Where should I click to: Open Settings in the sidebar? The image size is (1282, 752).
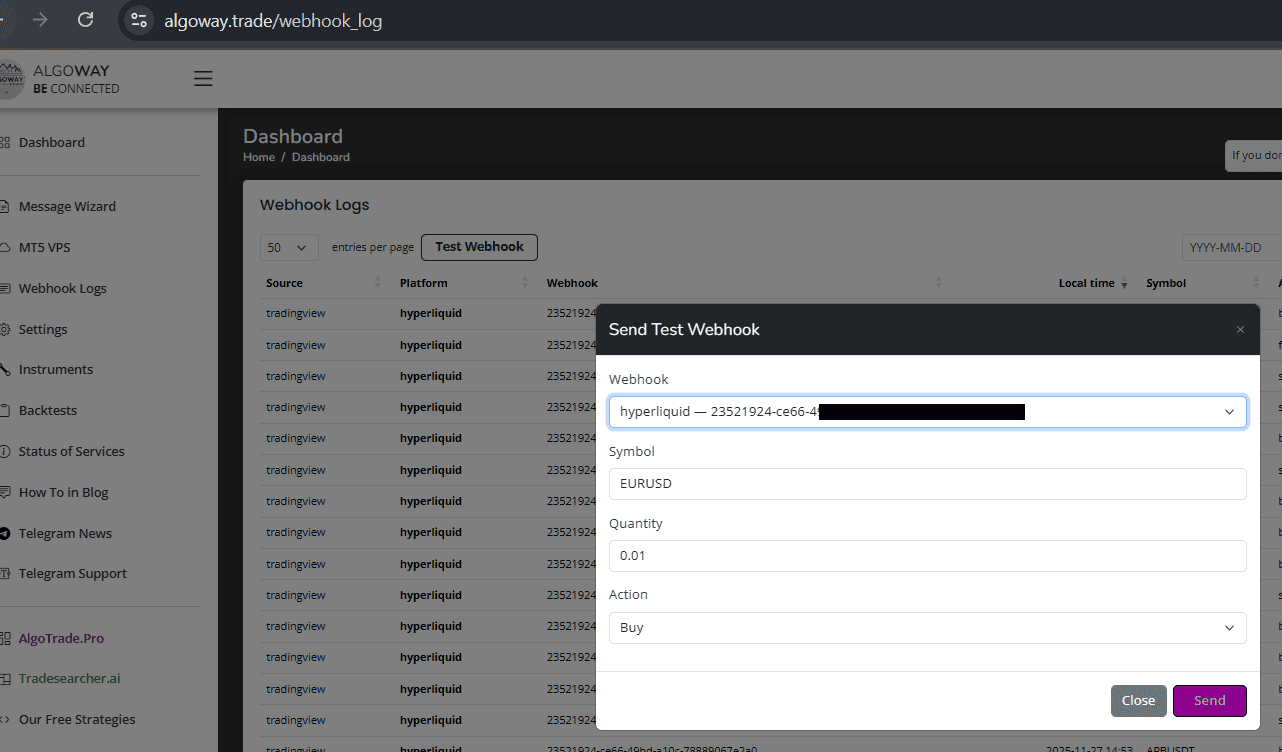point(43,329)
